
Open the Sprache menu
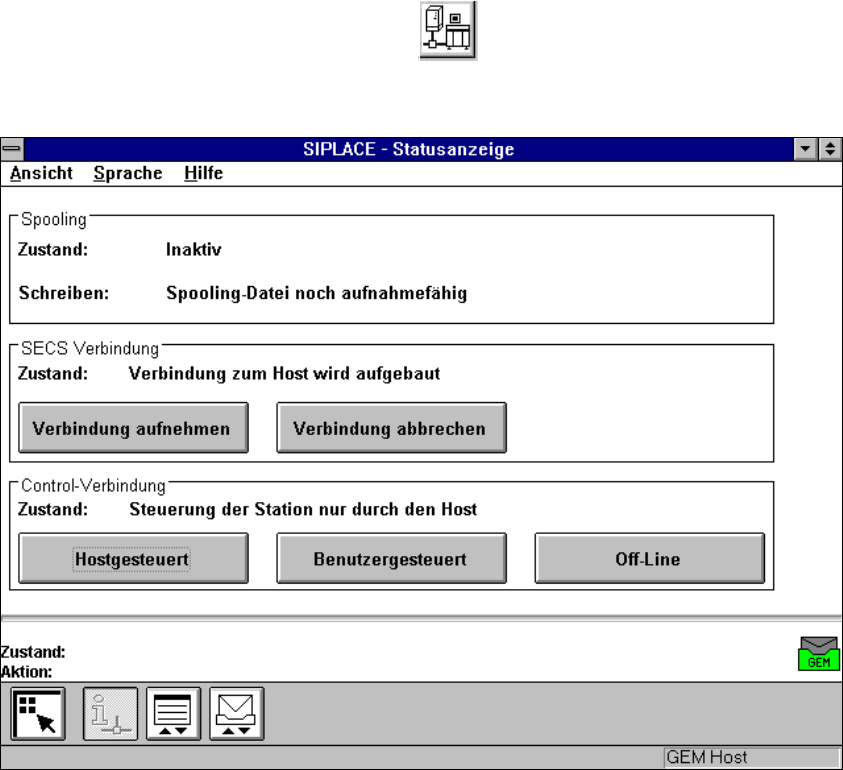click(x=128, y=173)
